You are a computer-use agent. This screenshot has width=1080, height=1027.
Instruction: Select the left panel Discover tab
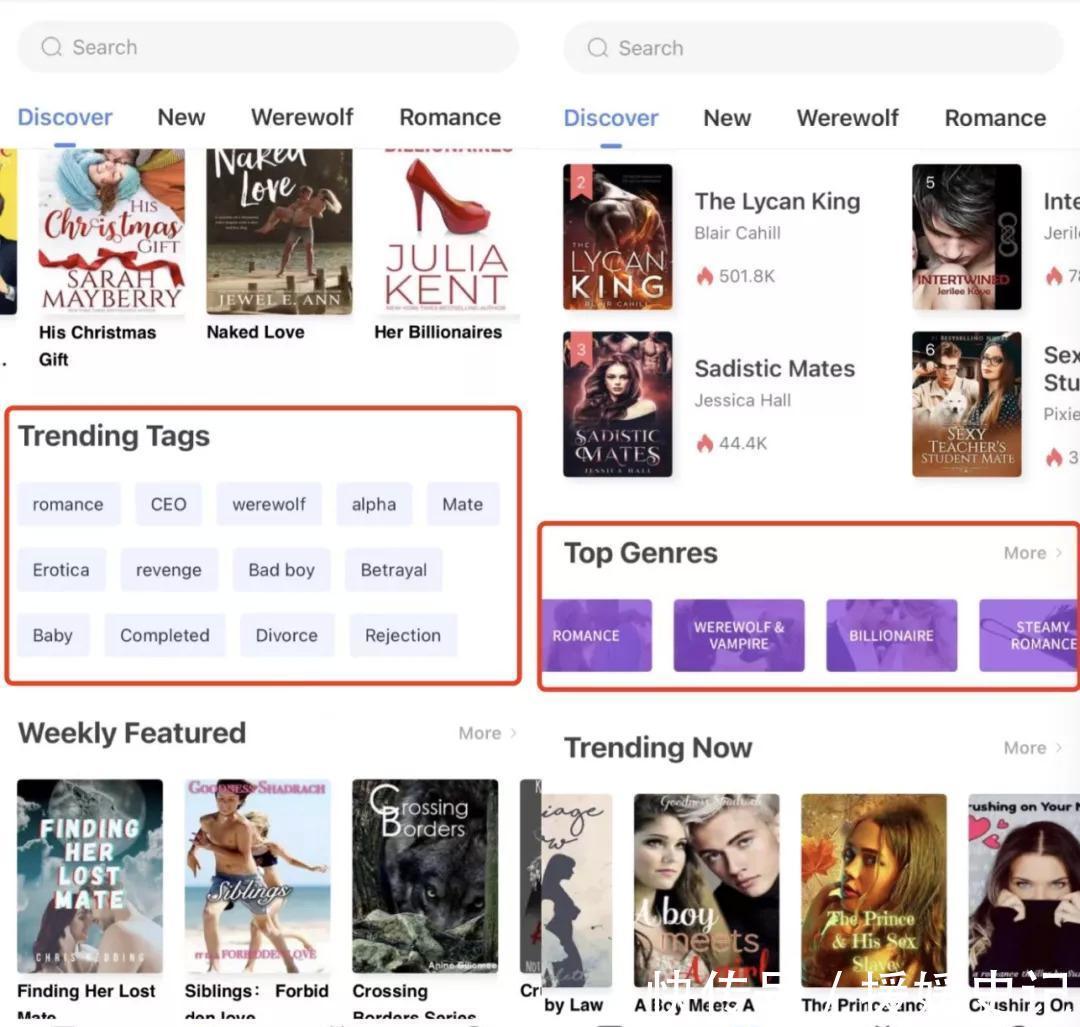click(x=65, y=117)
